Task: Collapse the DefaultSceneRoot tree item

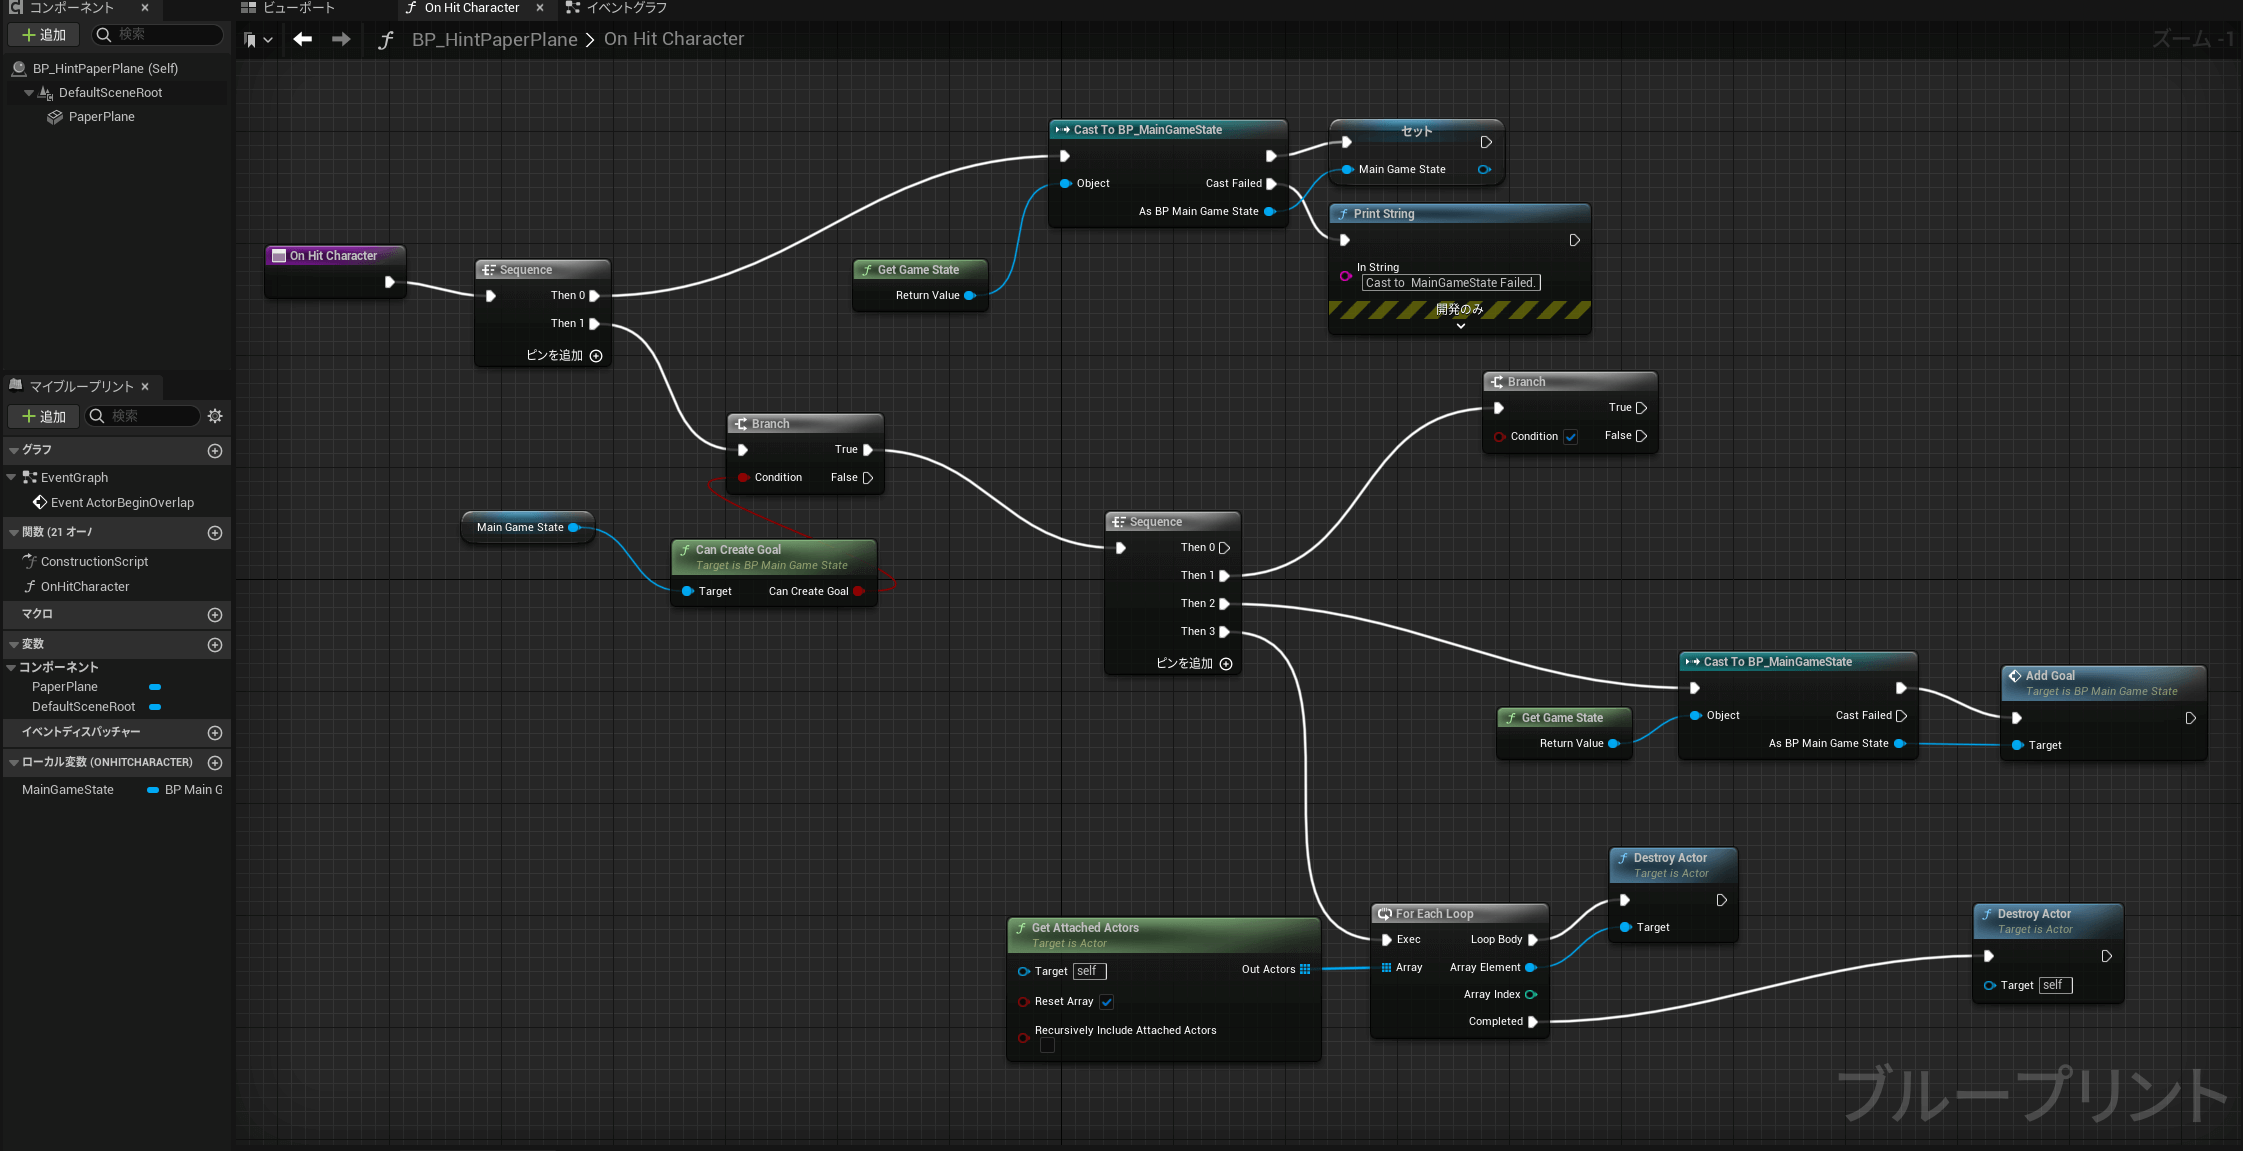Action: 29,93
